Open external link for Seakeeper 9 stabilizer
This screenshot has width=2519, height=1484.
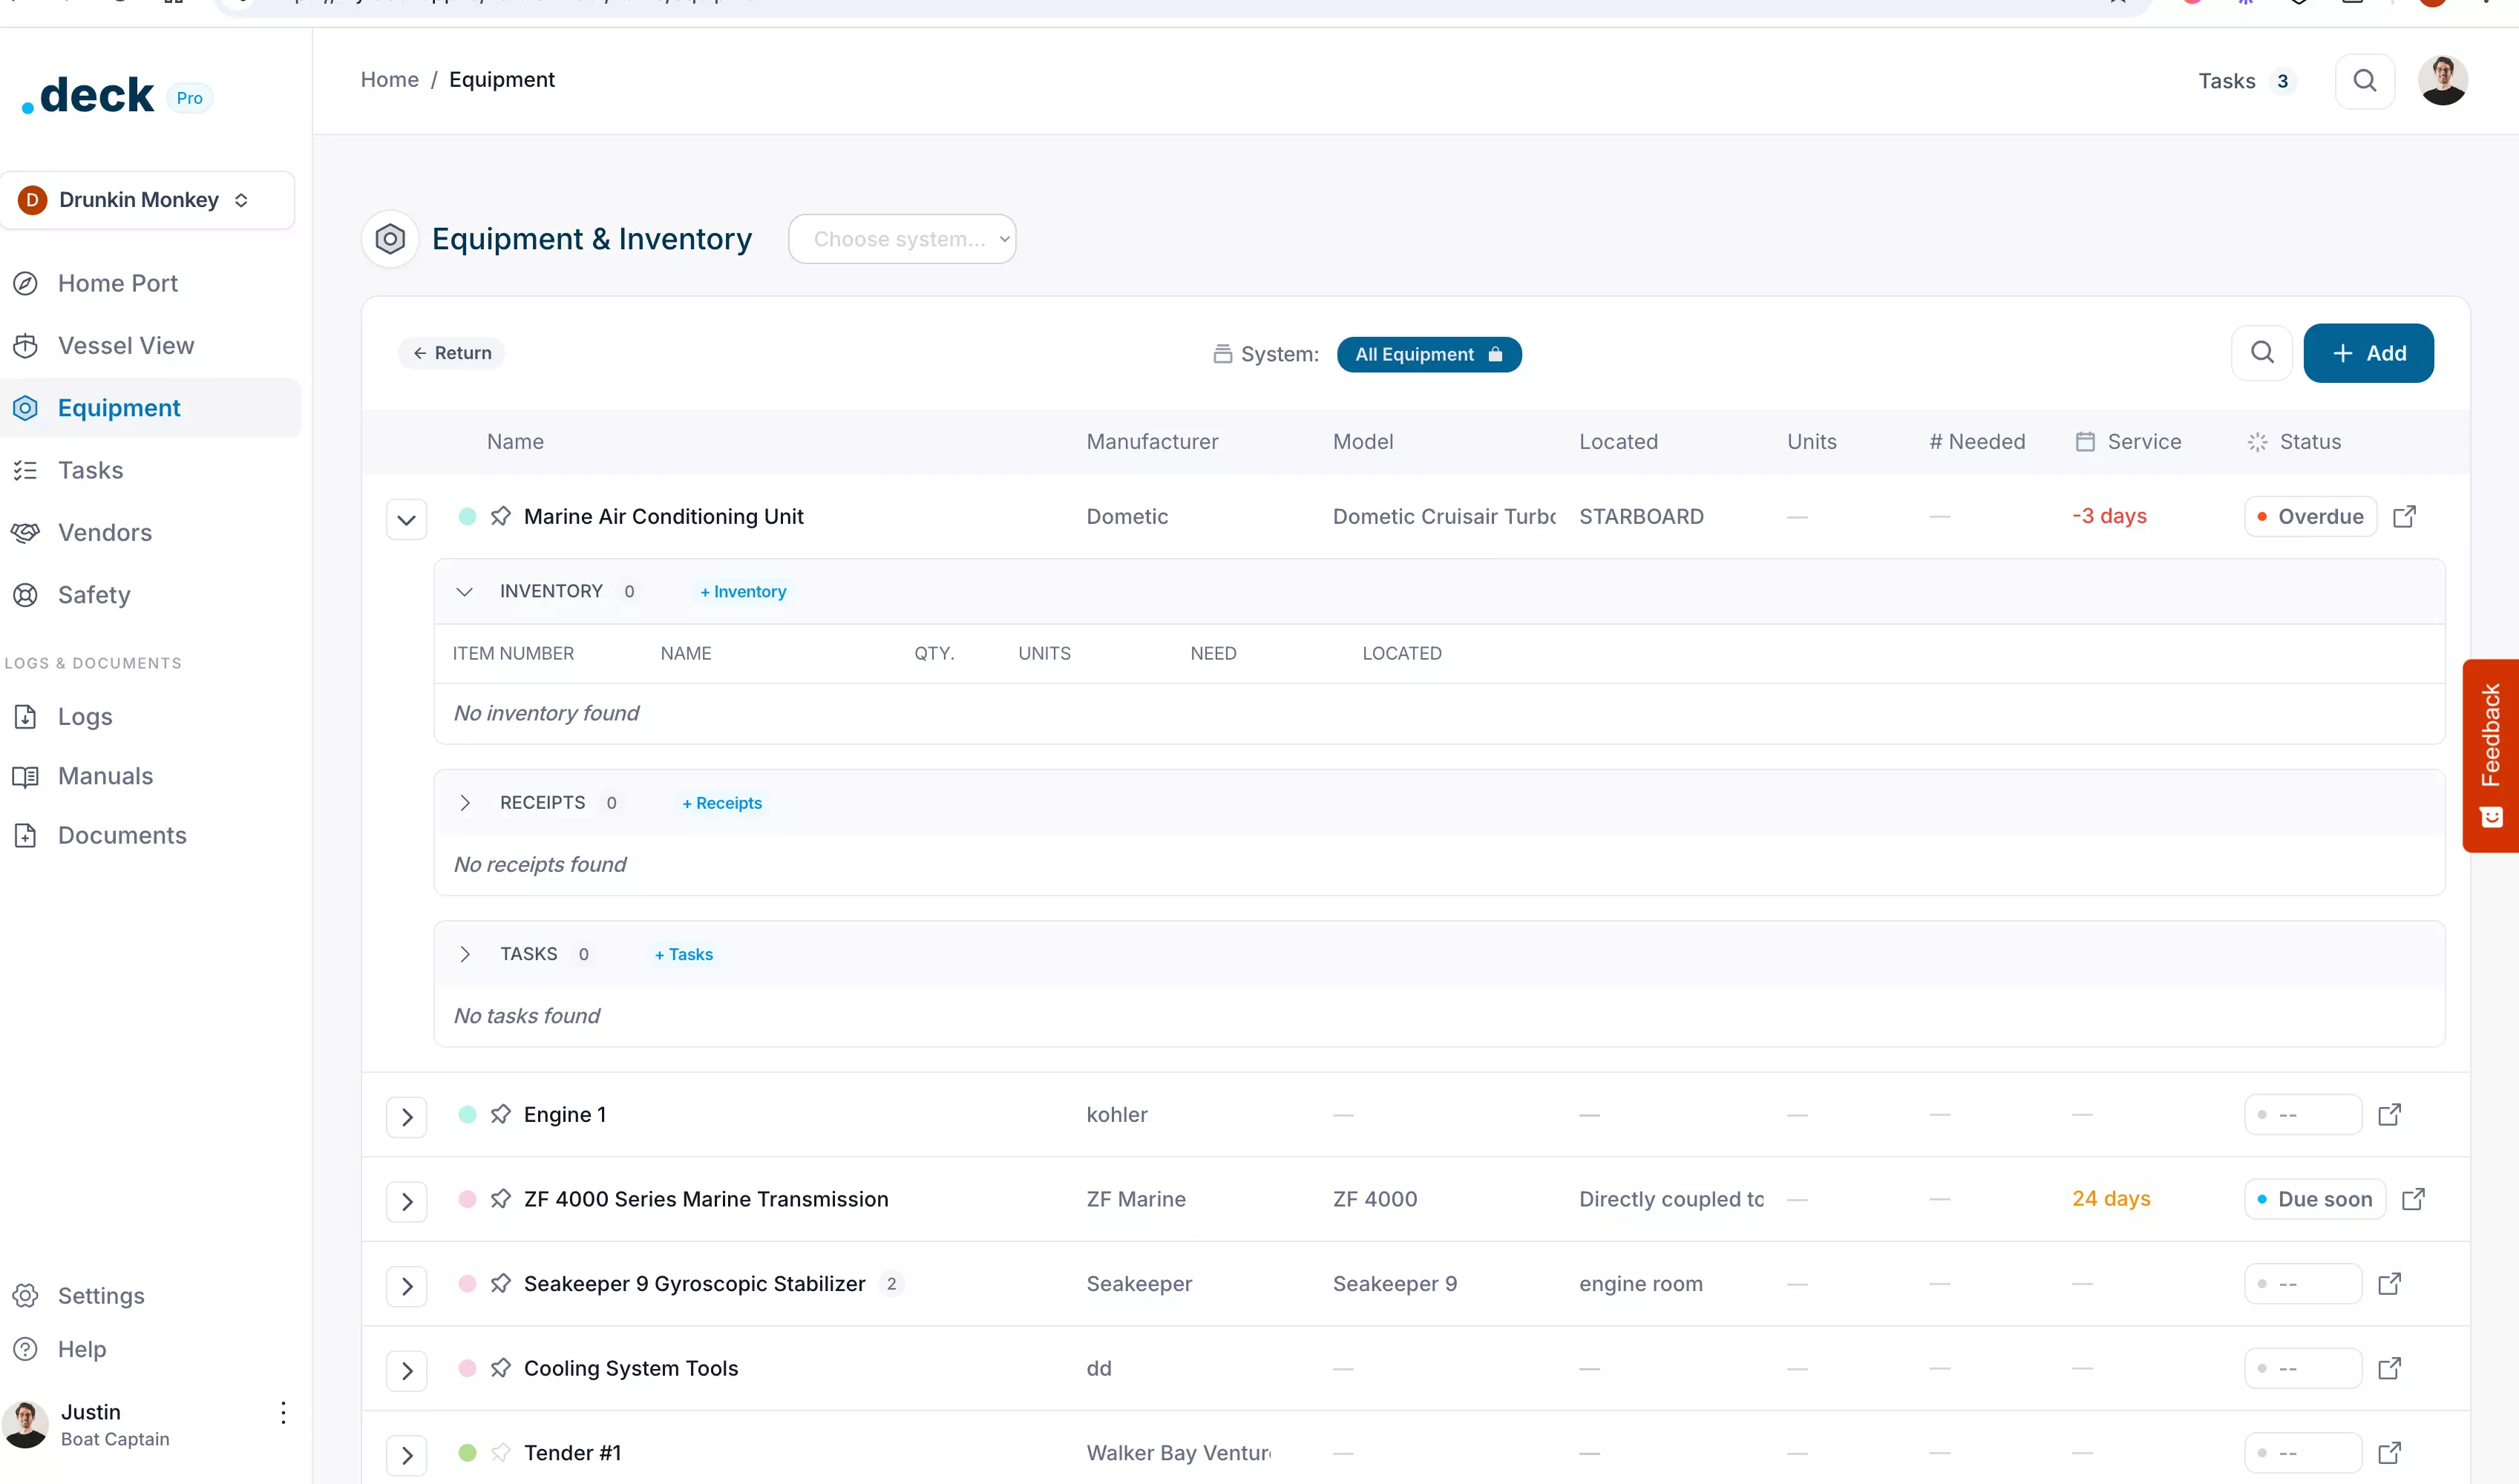[2389, 1283]
